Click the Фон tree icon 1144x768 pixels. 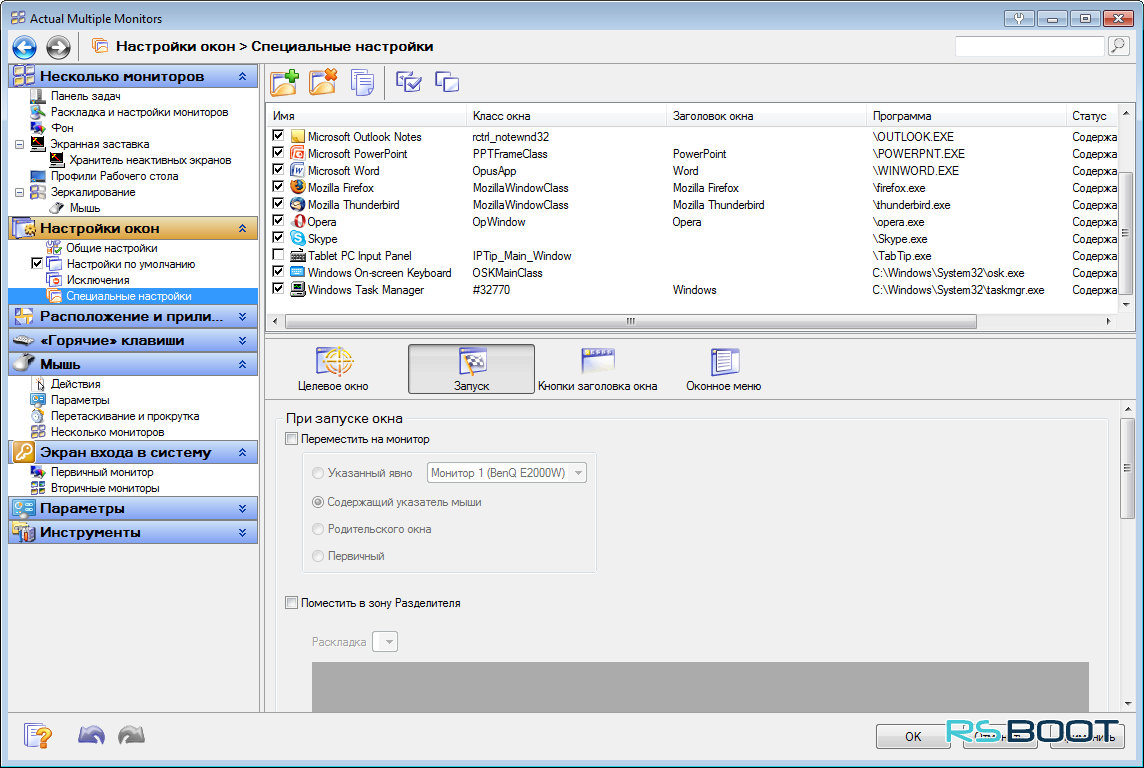[x=38, y=128]
